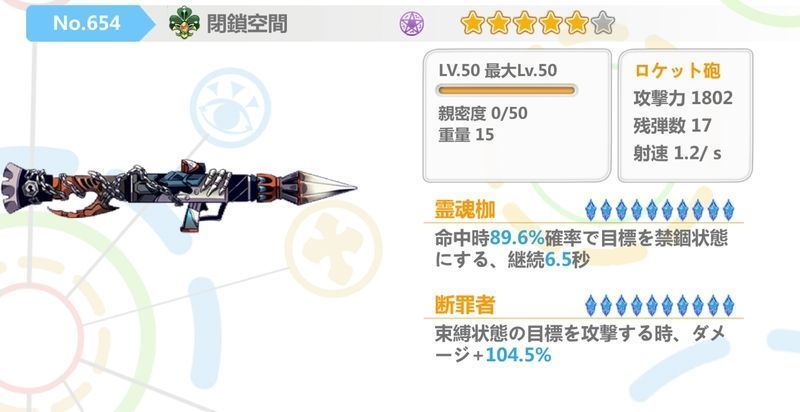The height and width of the screenshot is (412, 800).
Task: Select the grey sixth rarity star
Action: 603,23
